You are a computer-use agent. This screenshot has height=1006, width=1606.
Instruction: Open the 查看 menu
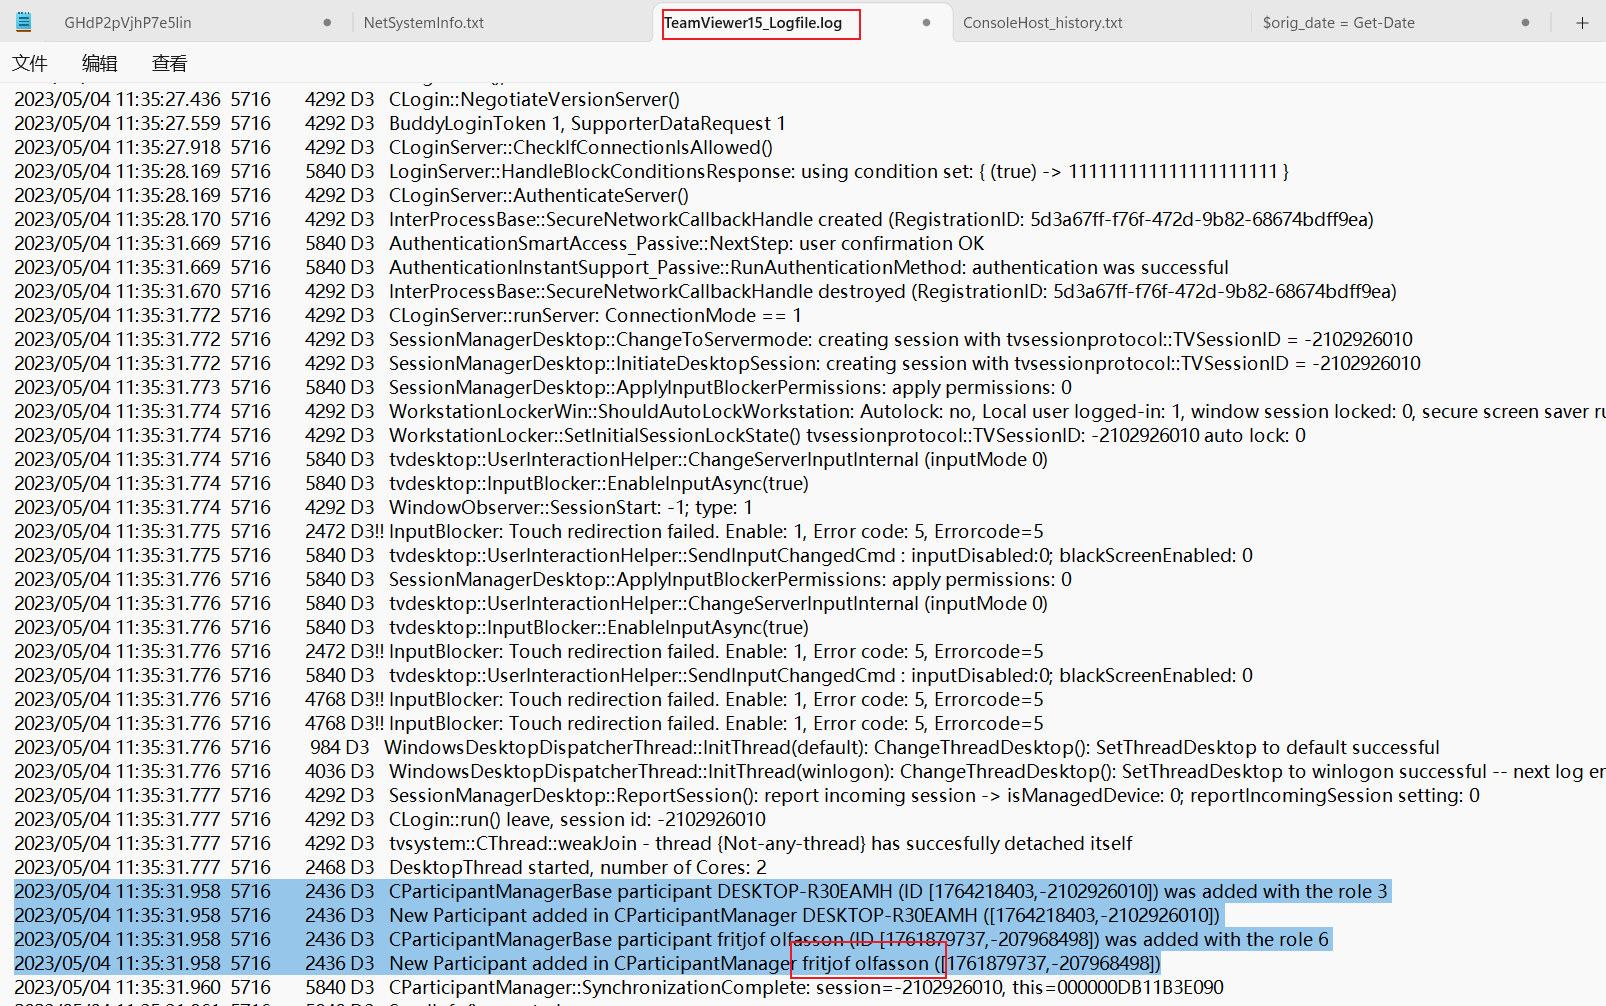click(170, 63)
